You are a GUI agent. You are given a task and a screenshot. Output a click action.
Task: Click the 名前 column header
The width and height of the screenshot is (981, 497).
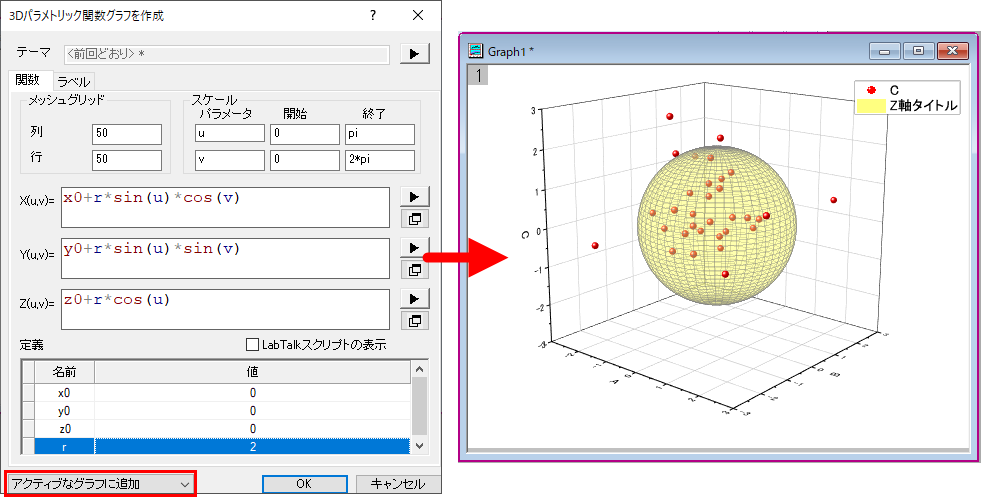tap(64, 372)
